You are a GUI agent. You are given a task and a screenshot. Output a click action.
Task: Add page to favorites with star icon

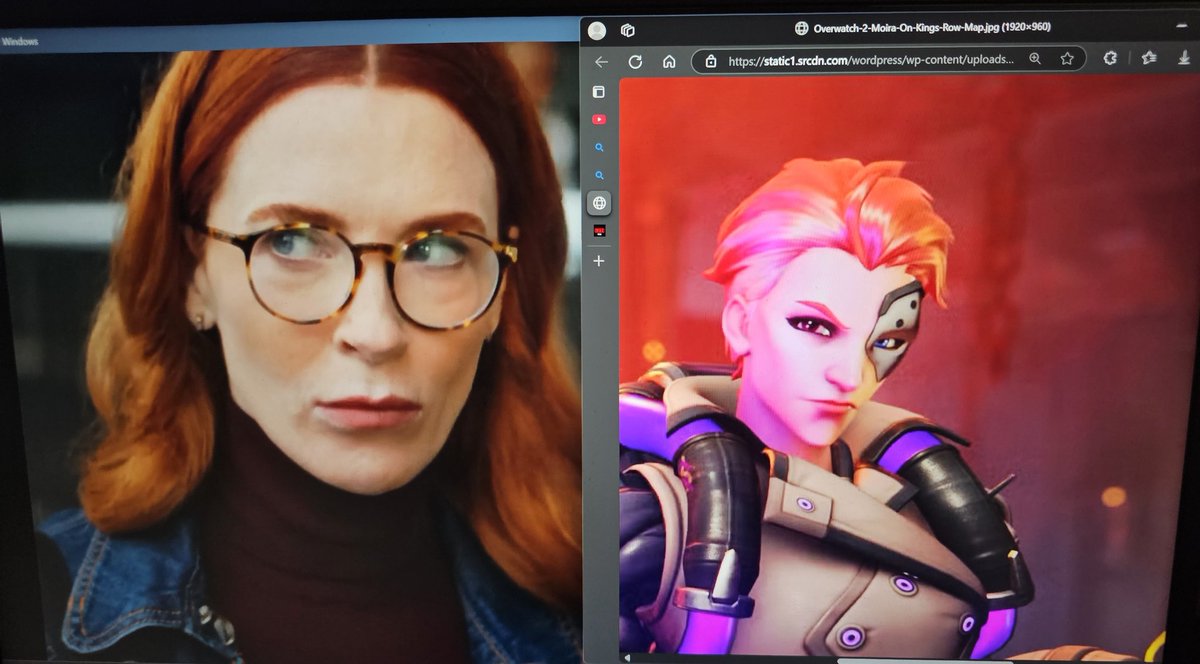pos(1068,59)
